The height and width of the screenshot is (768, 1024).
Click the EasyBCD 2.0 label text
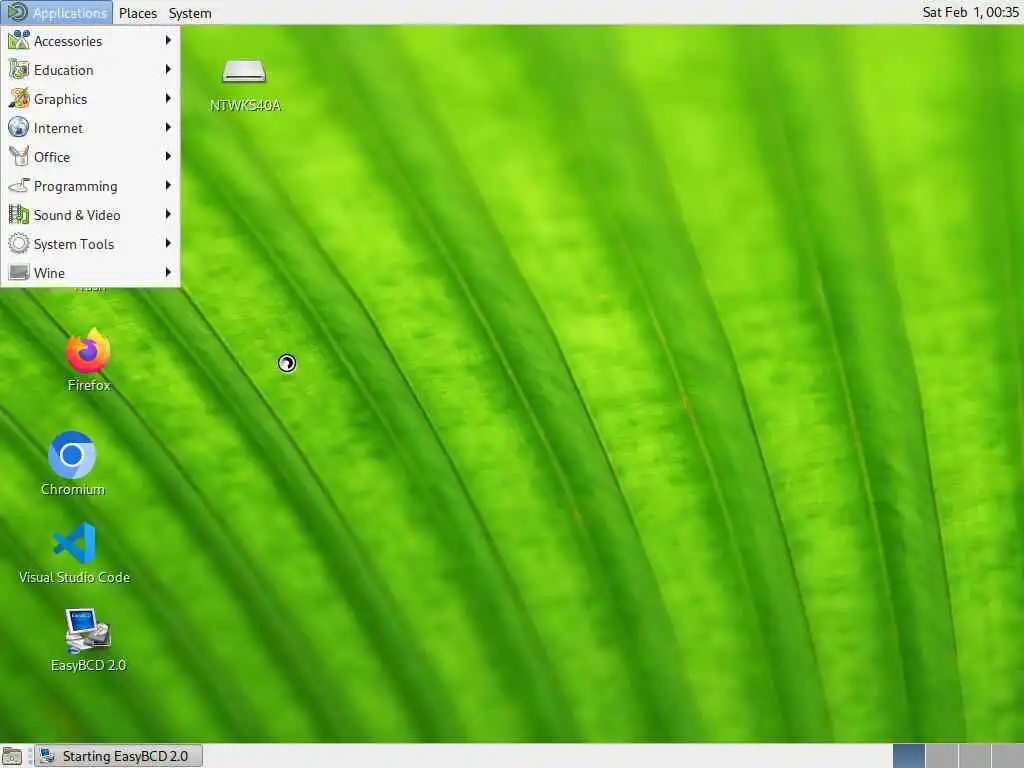(88, 665)
